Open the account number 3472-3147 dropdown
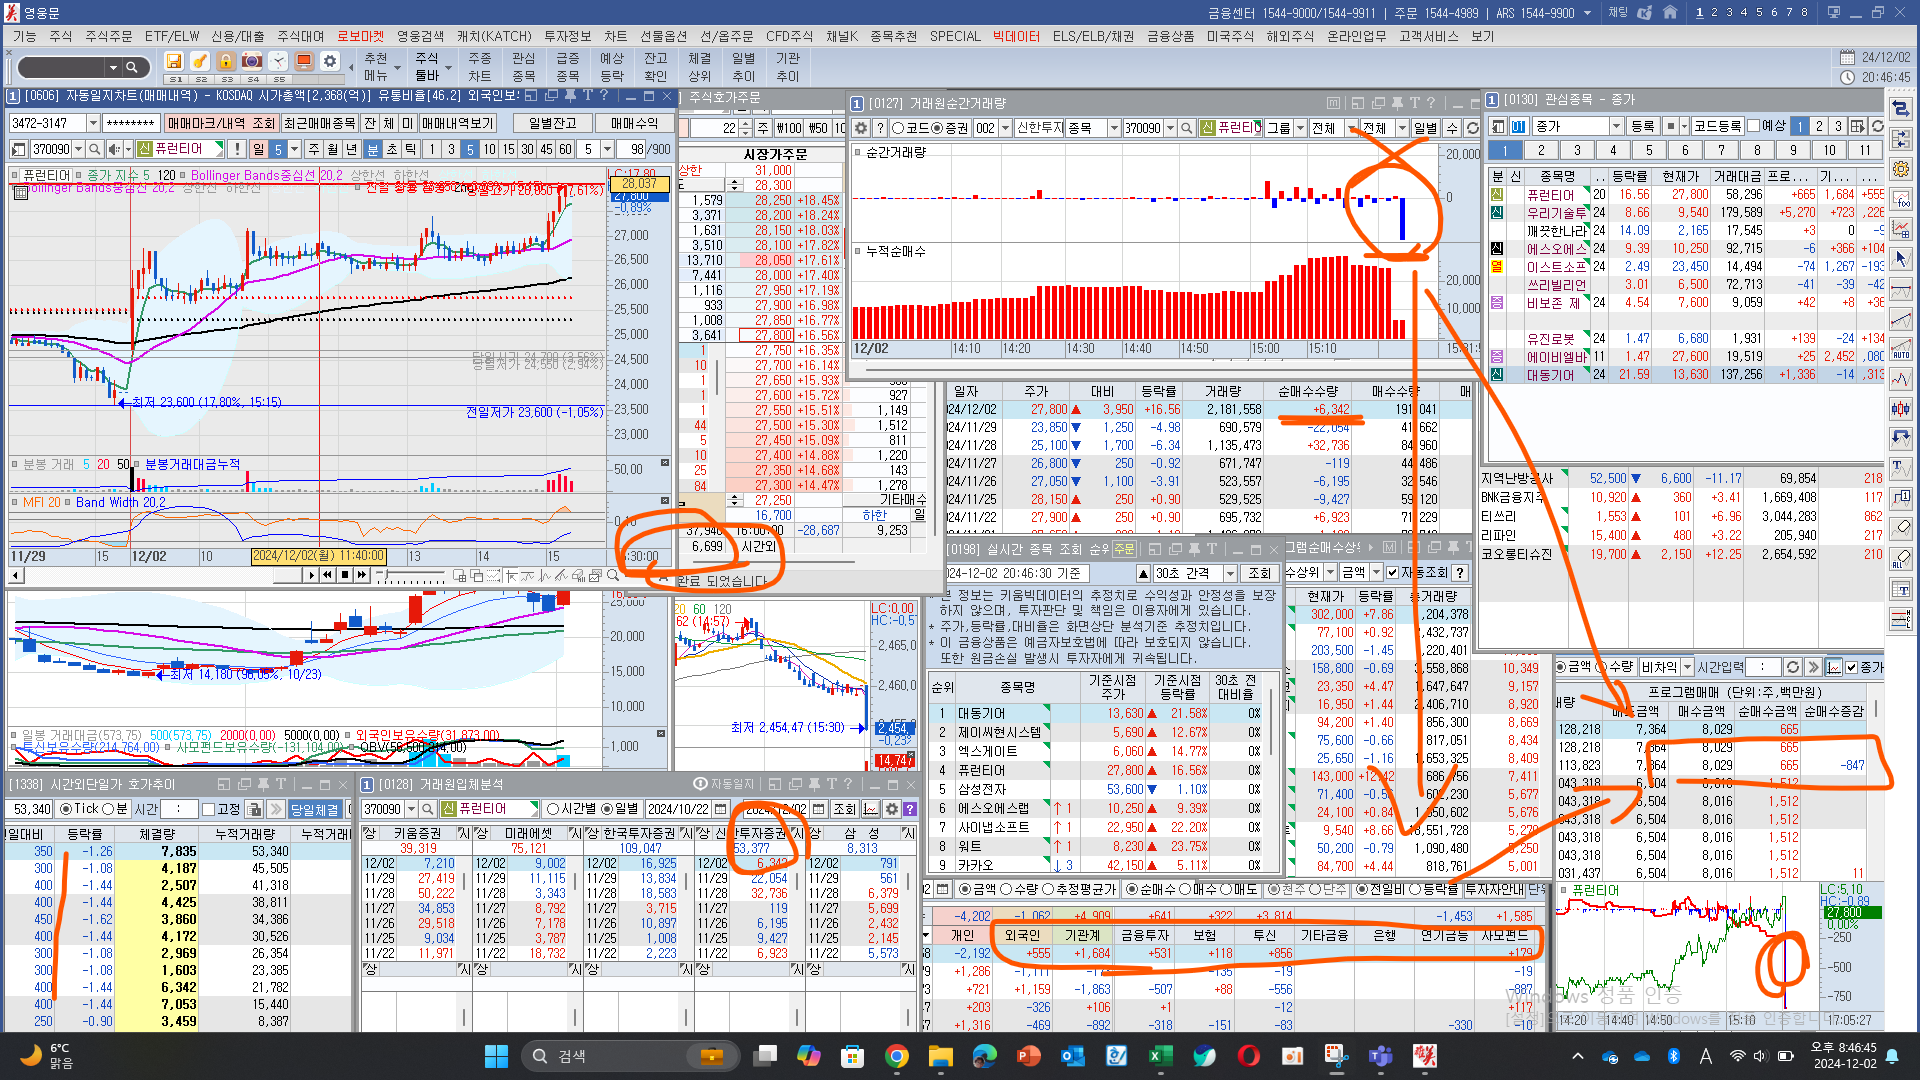 tap(93, 123)
